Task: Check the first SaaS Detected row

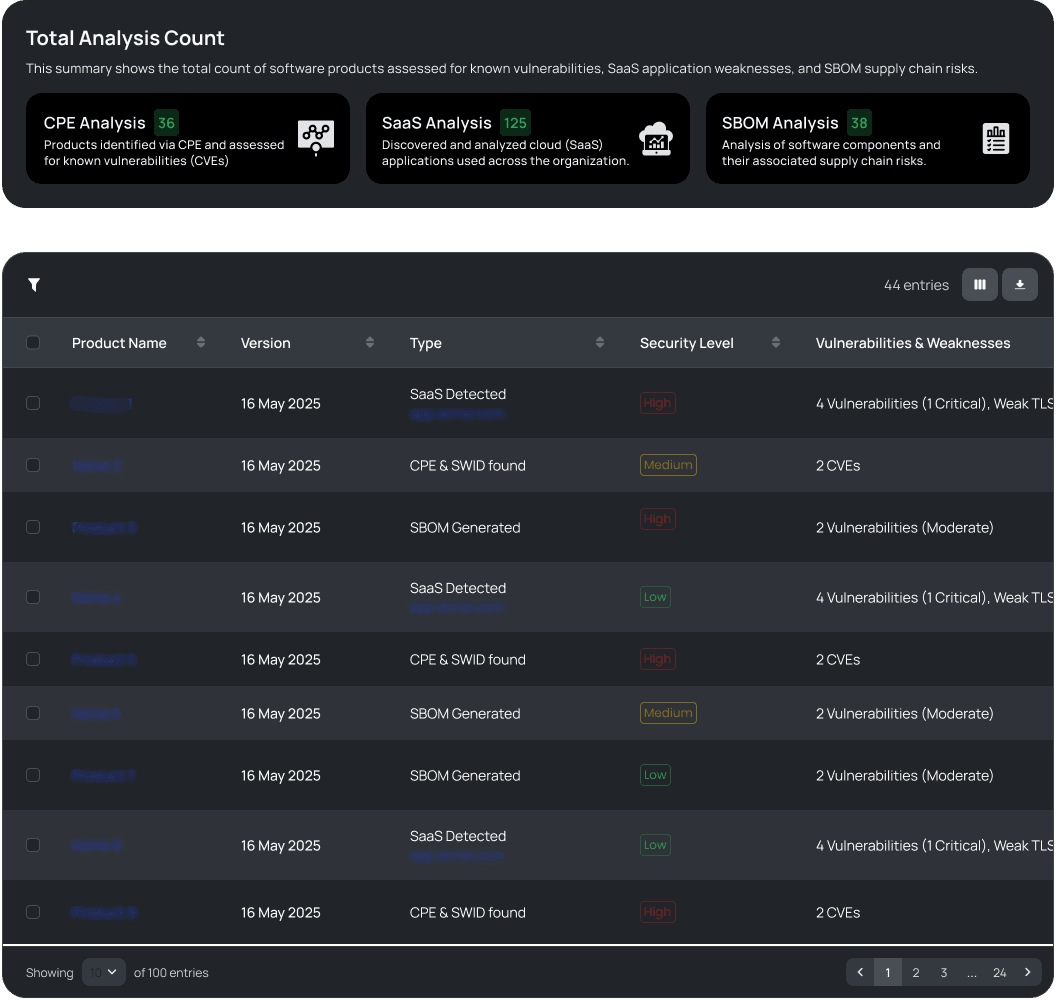Action: 33,403
